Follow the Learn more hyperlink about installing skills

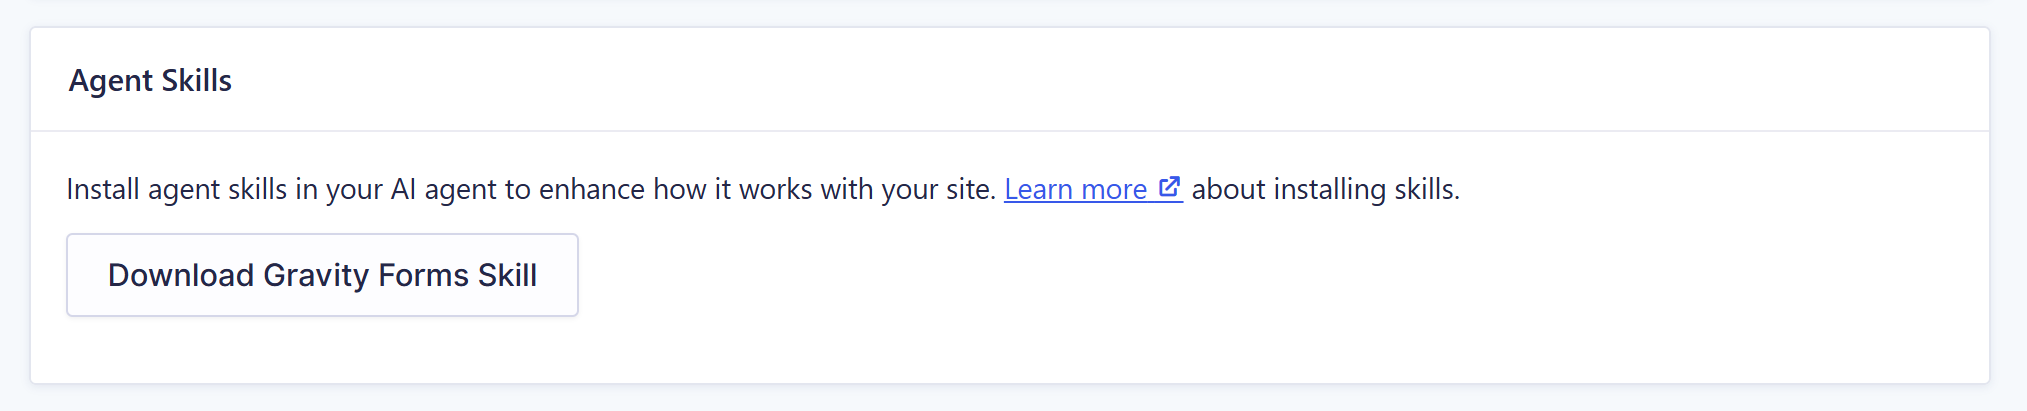[x=1093, y=189]
